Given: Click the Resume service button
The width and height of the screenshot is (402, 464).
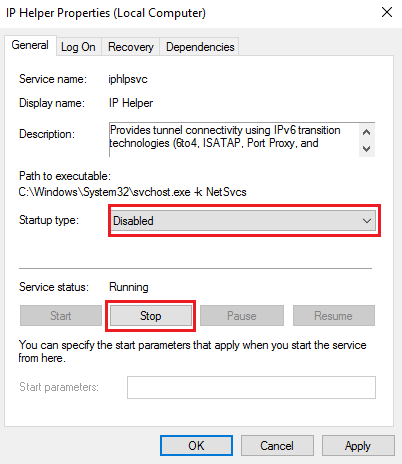Looking at the screenshot, I should point(334,316).
